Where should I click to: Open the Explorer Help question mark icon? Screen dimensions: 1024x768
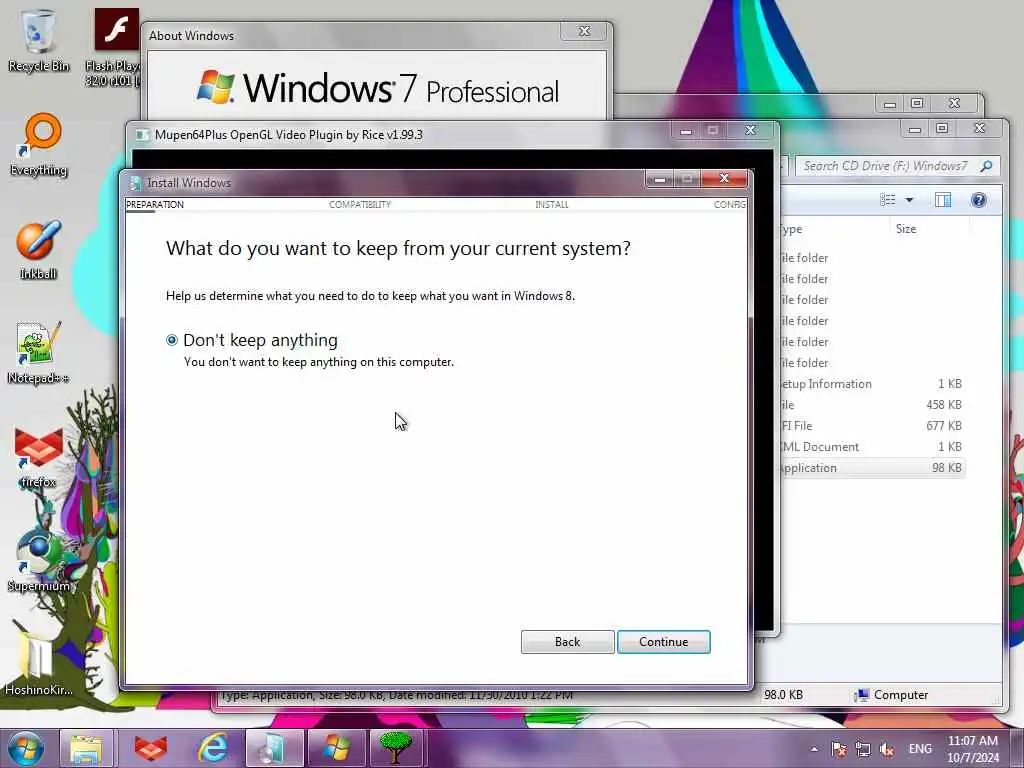pos(978,200)
